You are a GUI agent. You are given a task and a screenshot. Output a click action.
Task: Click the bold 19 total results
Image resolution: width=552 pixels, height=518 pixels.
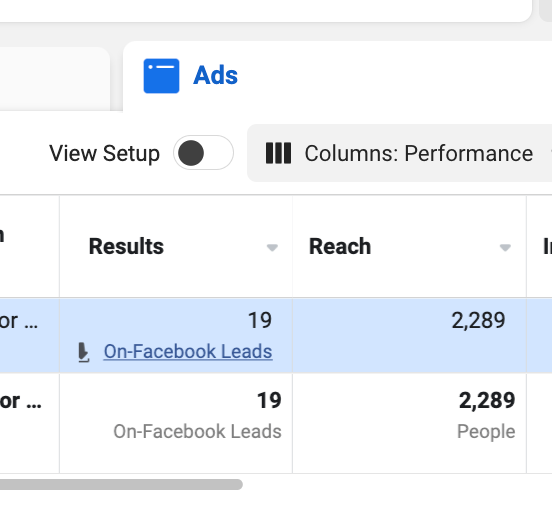(269, 400)
